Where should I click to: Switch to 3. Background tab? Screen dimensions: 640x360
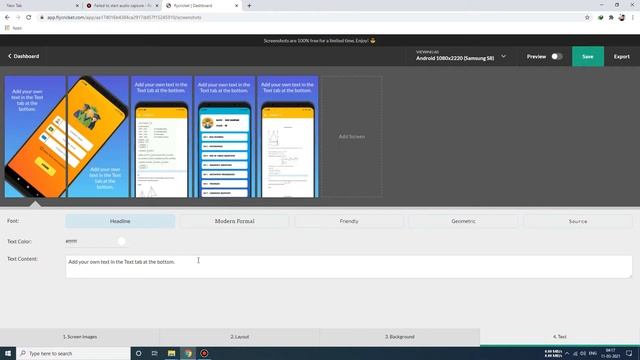point(400,337)
